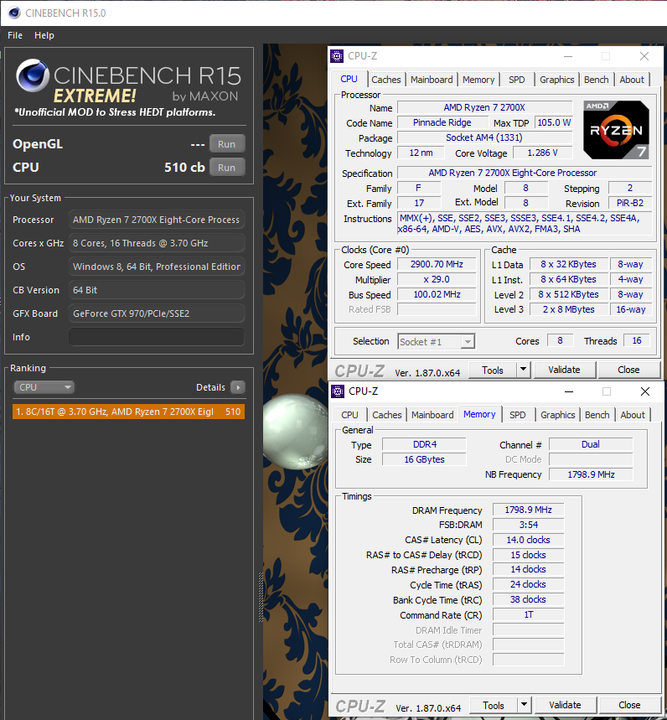Click Validate in lower CPU-Z window
Viewport: 667px width, 720px height.
[565, 705]
